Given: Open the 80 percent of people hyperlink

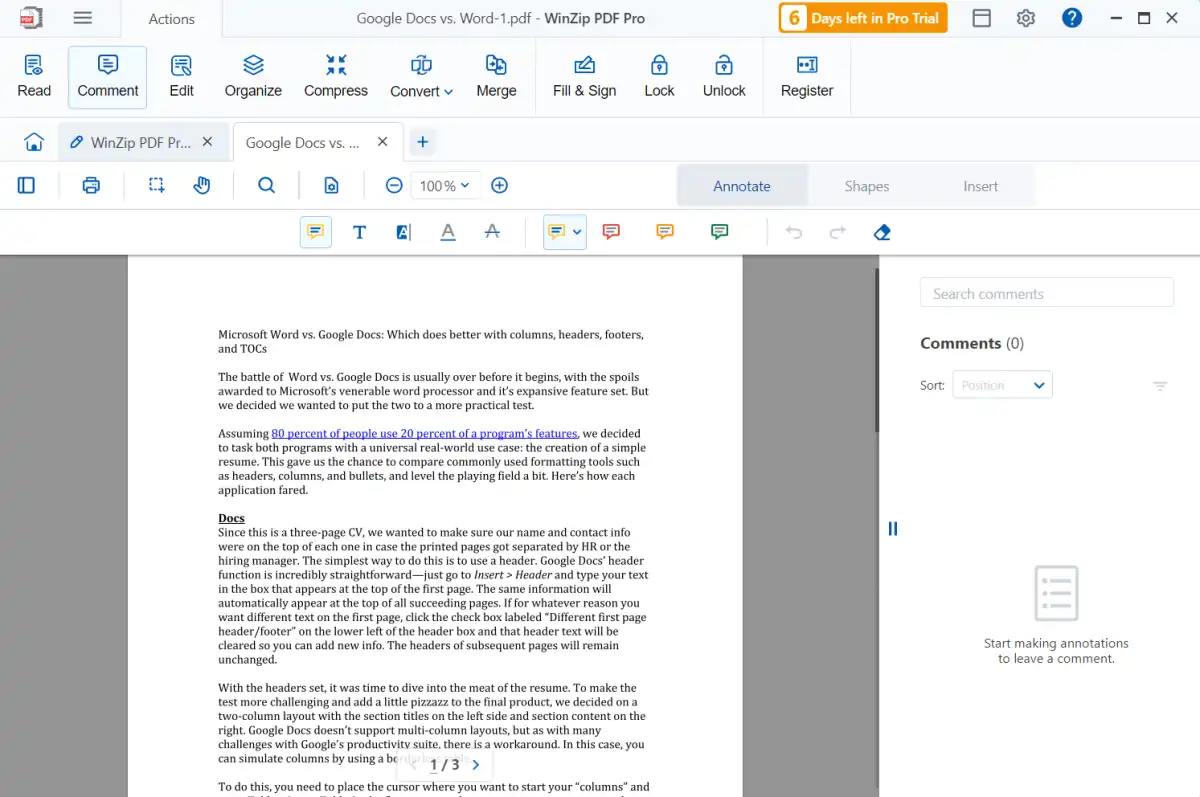Looking at the screenshot, I should tap(424, 433).
